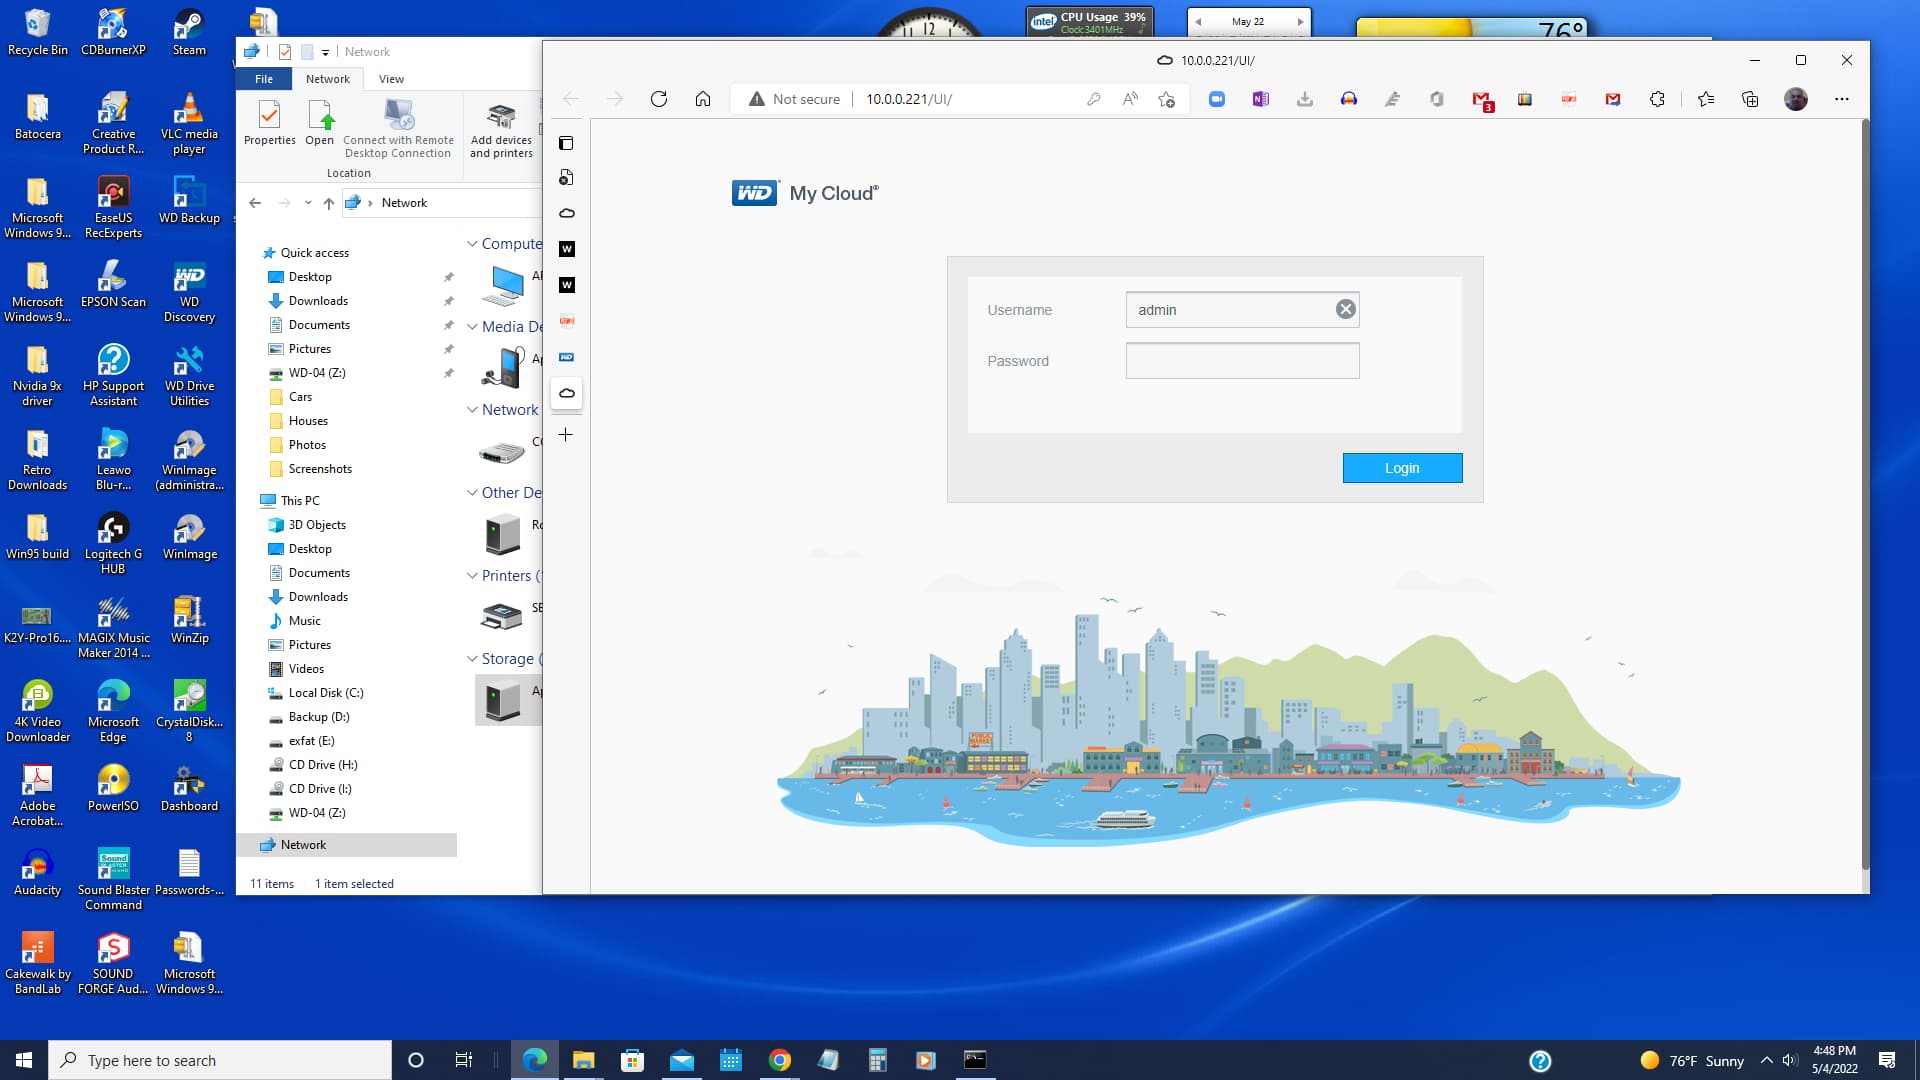This screenshot has height=1080, width=1920.
Task: Click the Edge address bar URL
Action: point(909,99)
